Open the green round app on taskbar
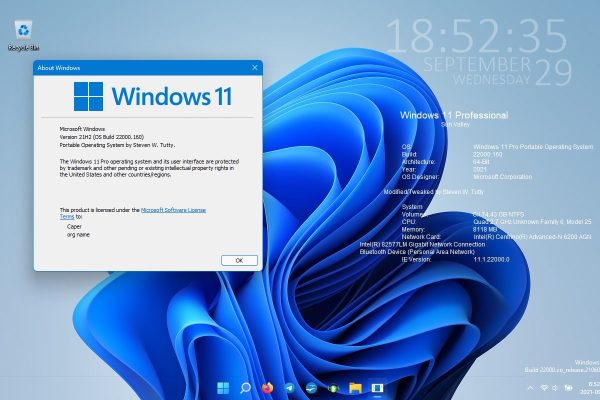The height and width of the screenshot is (400, 600). pos(333,388)
